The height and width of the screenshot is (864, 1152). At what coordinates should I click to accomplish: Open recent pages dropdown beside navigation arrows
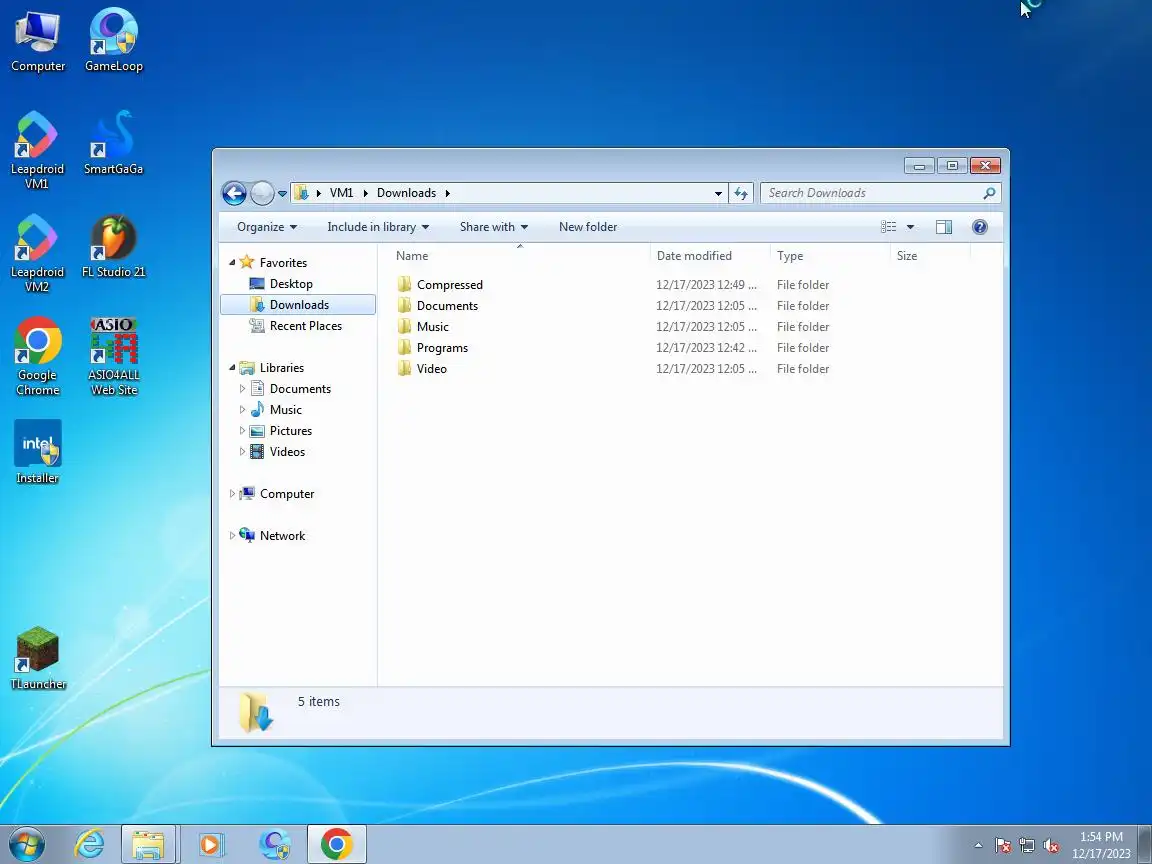point(282,194)
